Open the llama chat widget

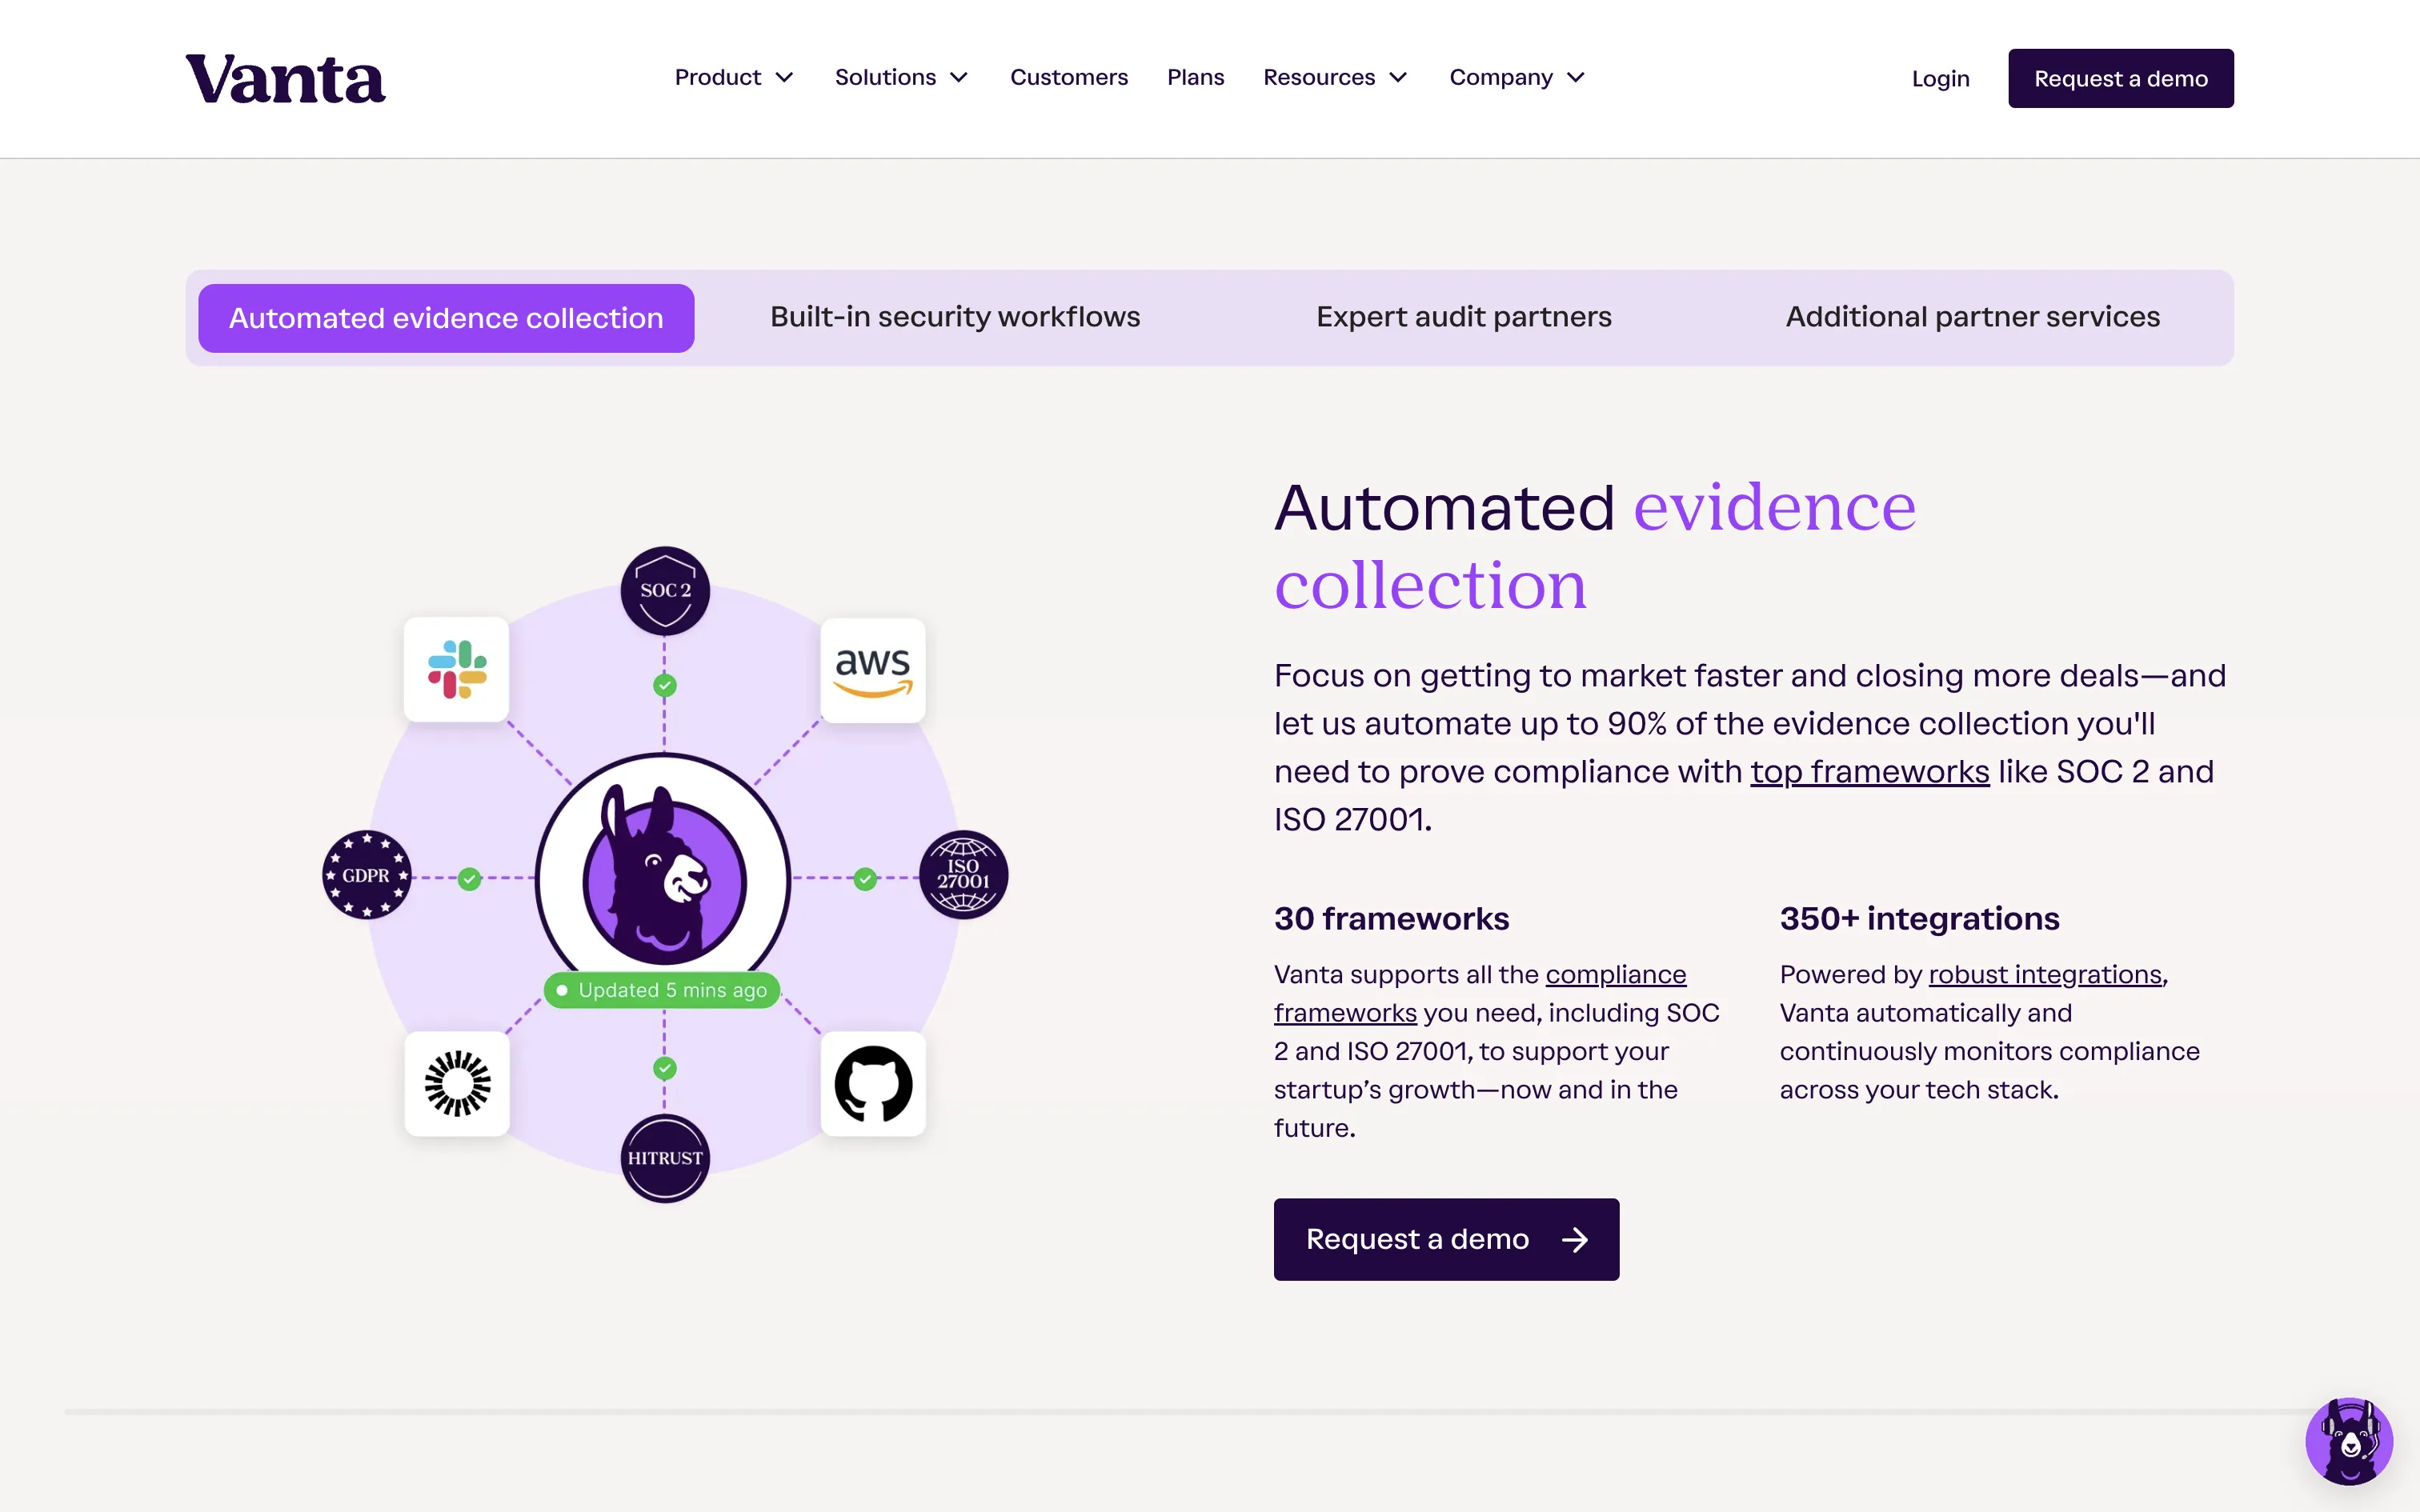tap(2348, 1441)
